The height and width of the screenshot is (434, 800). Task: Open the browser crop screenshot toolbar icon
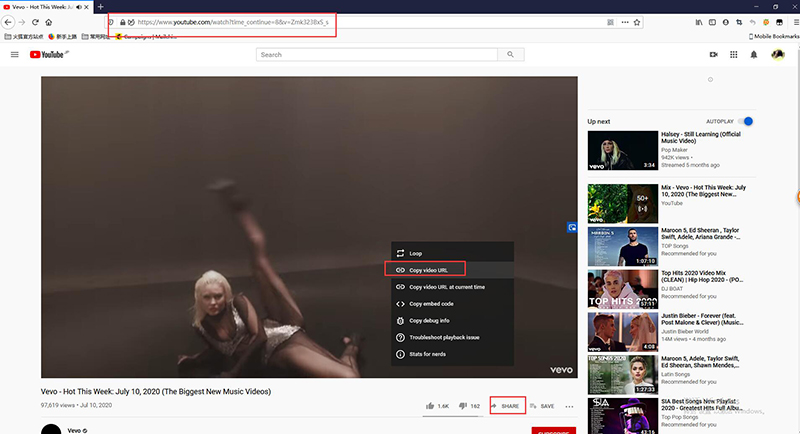click(x=739, y=22)
